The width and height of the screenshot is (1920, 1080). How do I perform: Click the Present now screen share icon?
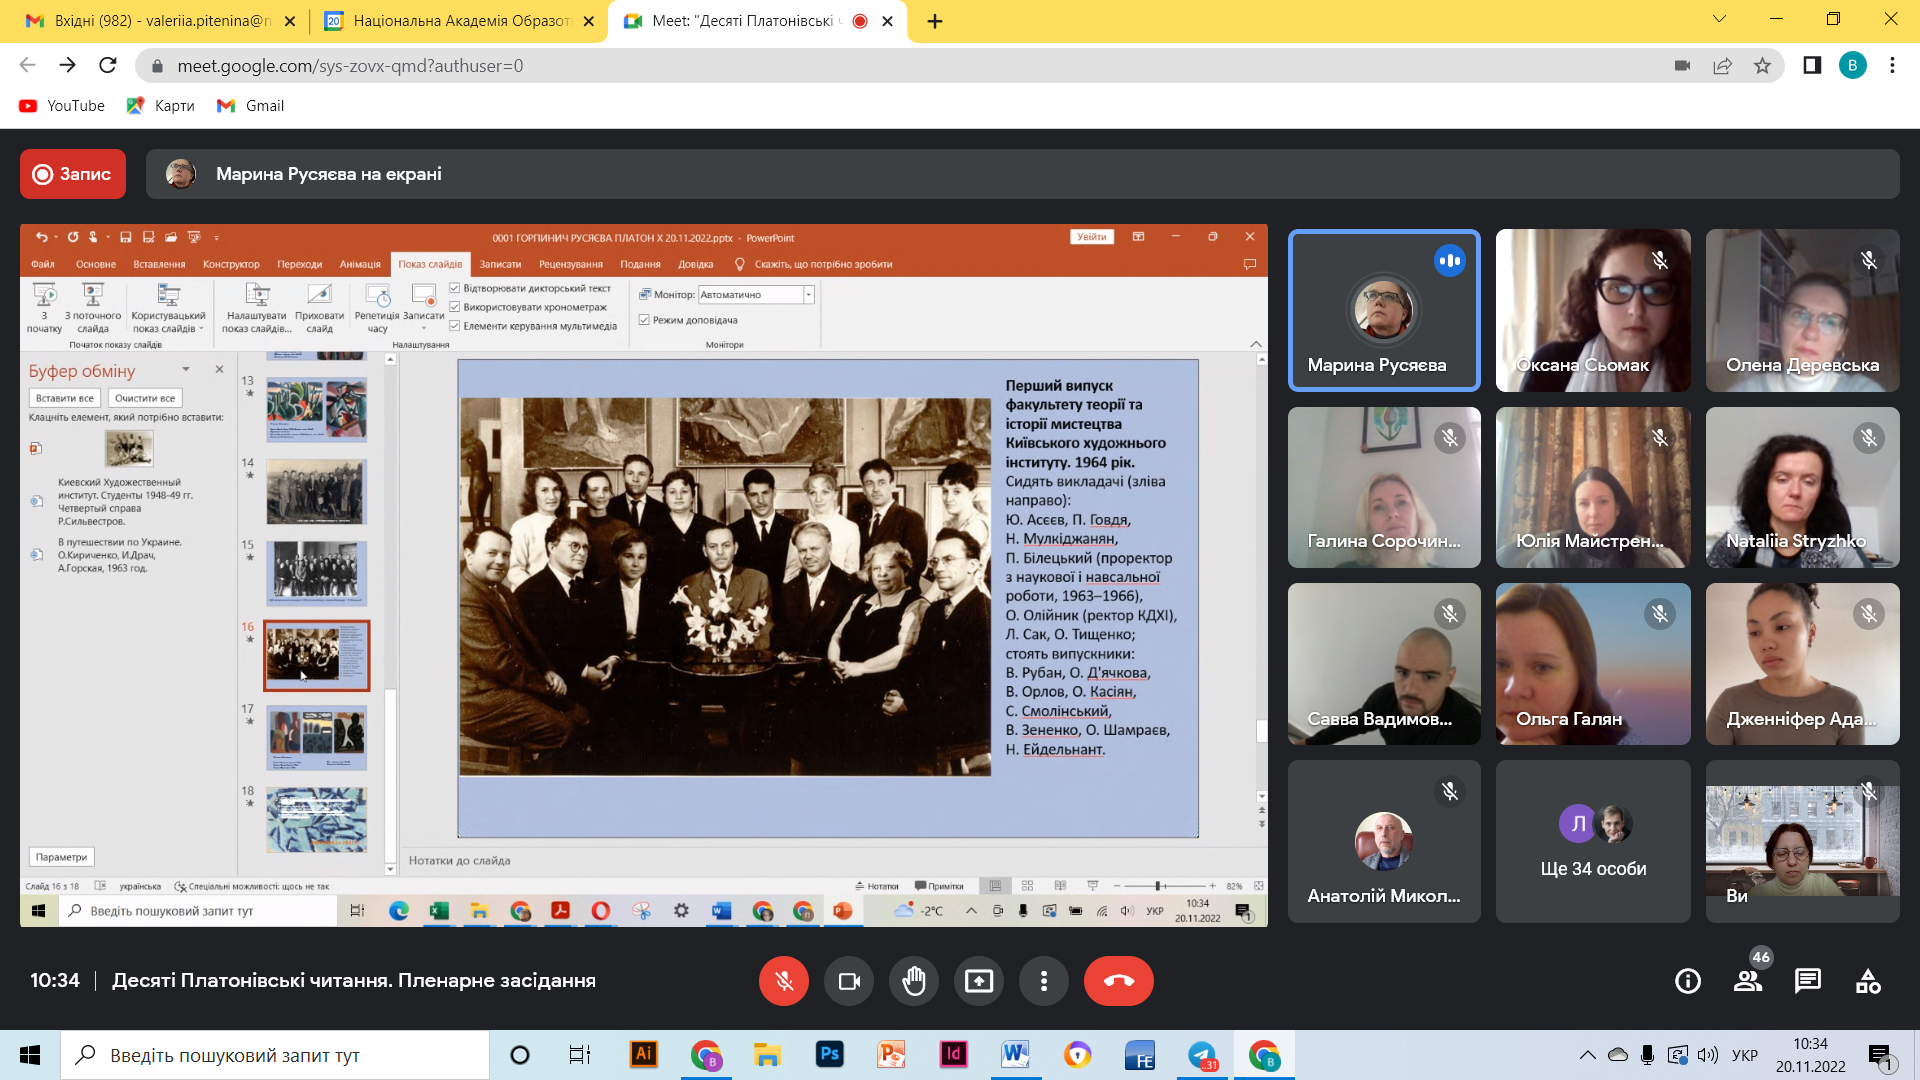coord(979,981)
